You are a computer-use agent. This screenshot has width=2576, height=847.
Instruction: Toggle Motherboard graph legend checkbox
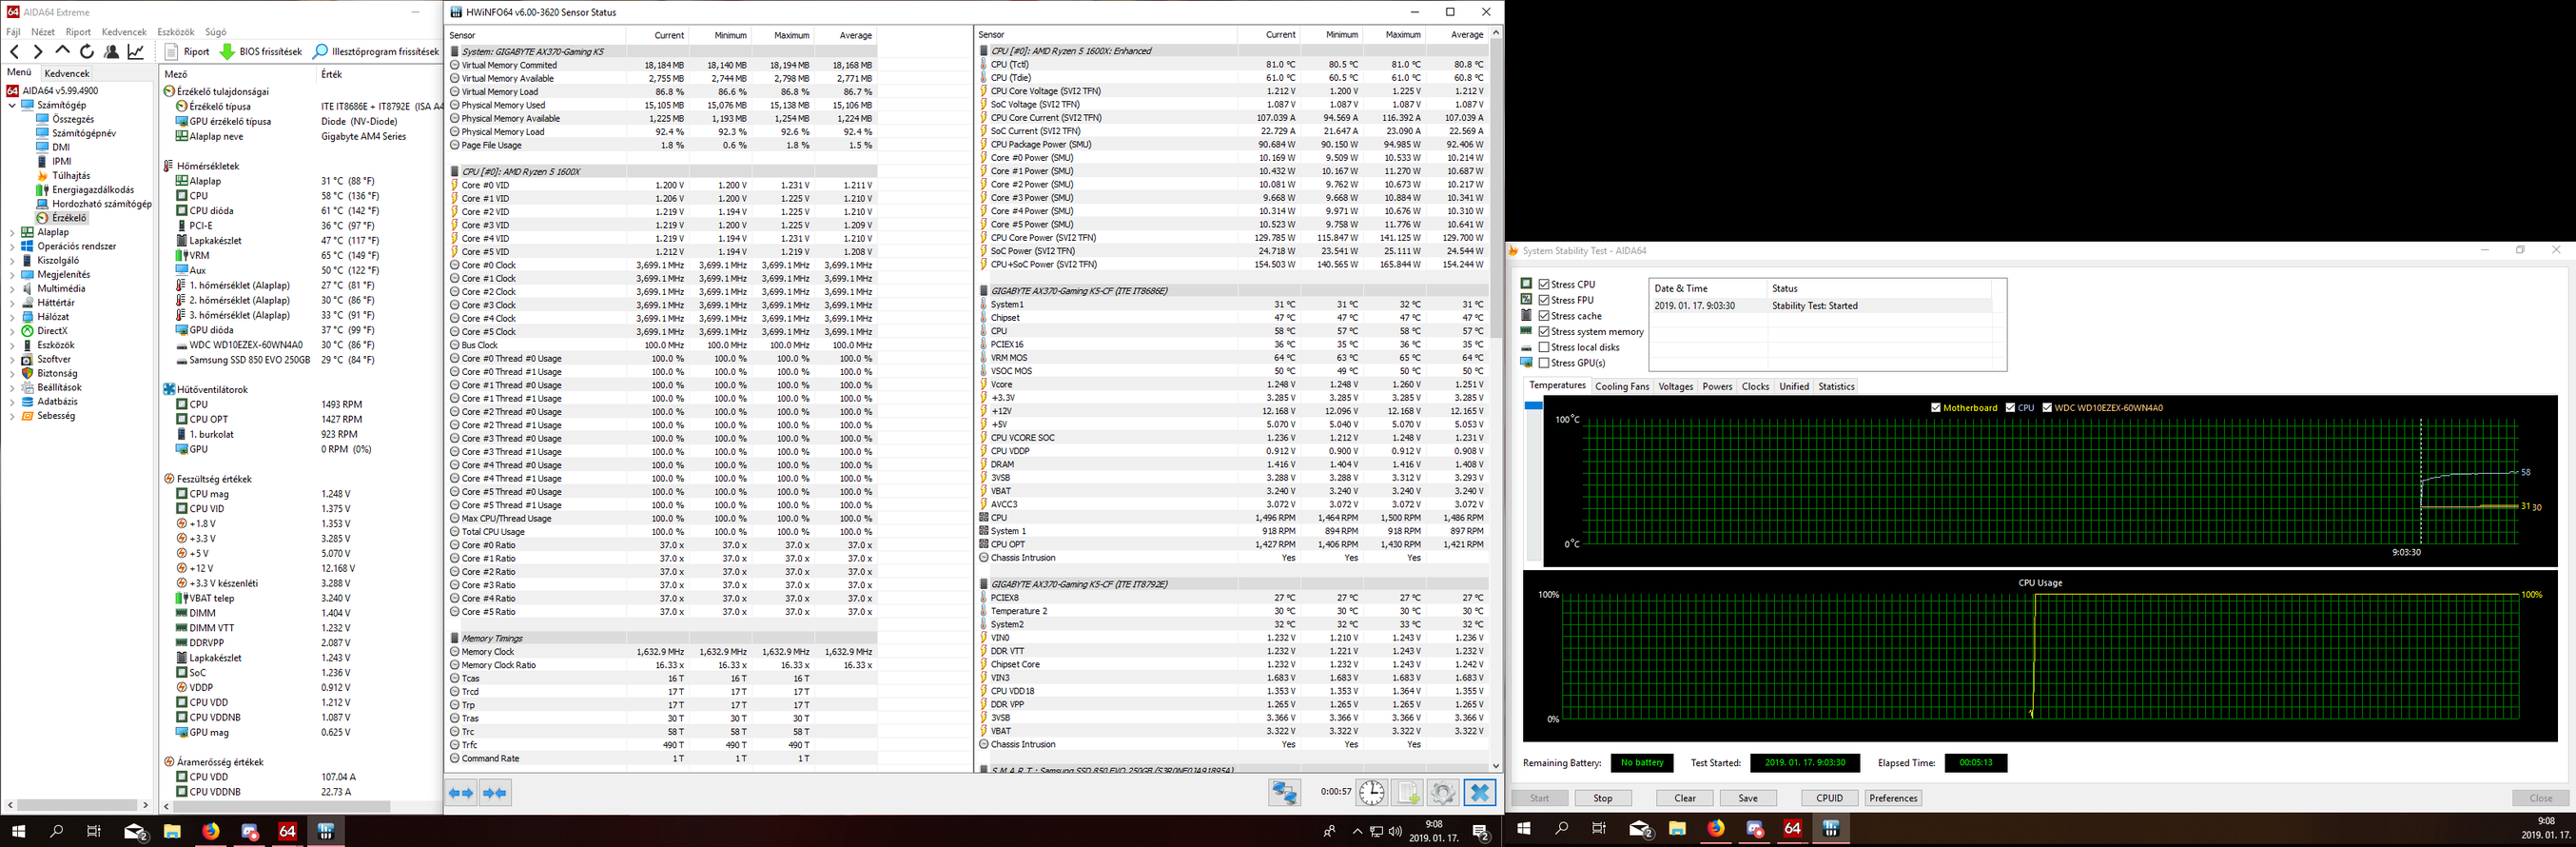click(x=1936, y=407)
